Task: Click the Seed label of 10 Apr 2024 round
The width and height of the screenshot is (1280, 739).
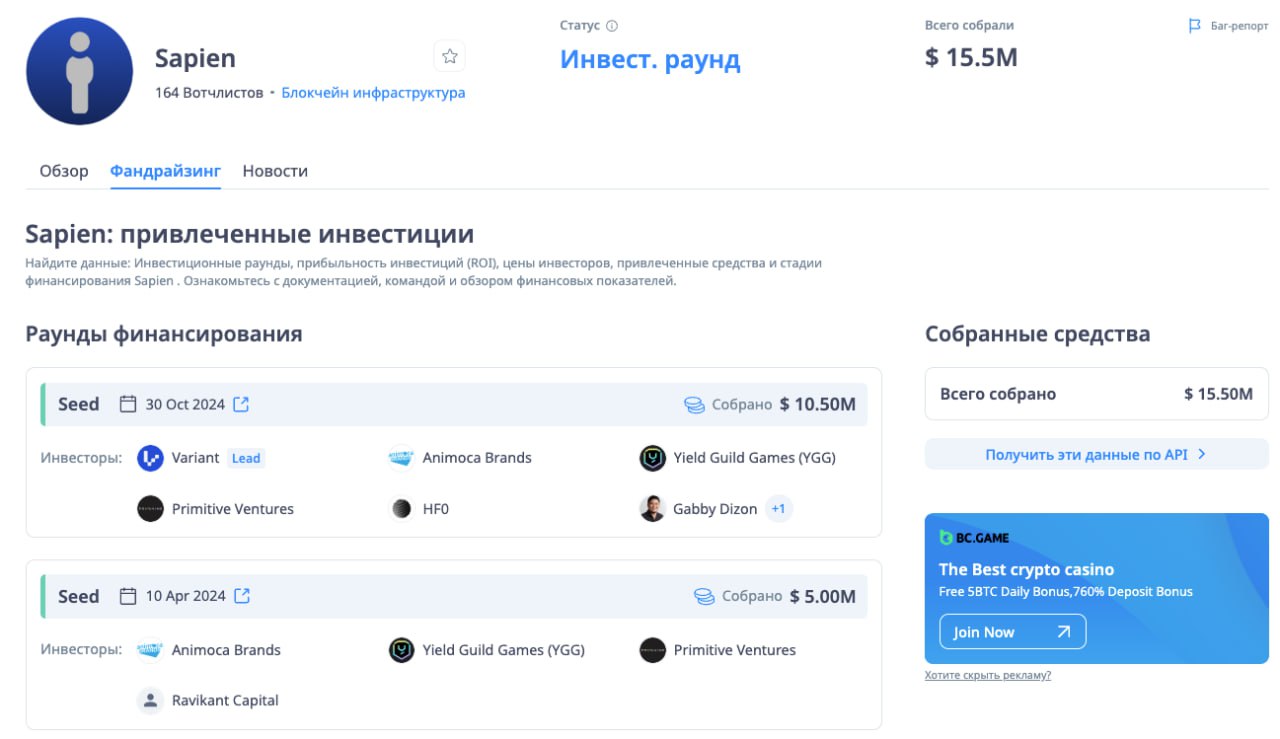Action: (x=78, y=597)
